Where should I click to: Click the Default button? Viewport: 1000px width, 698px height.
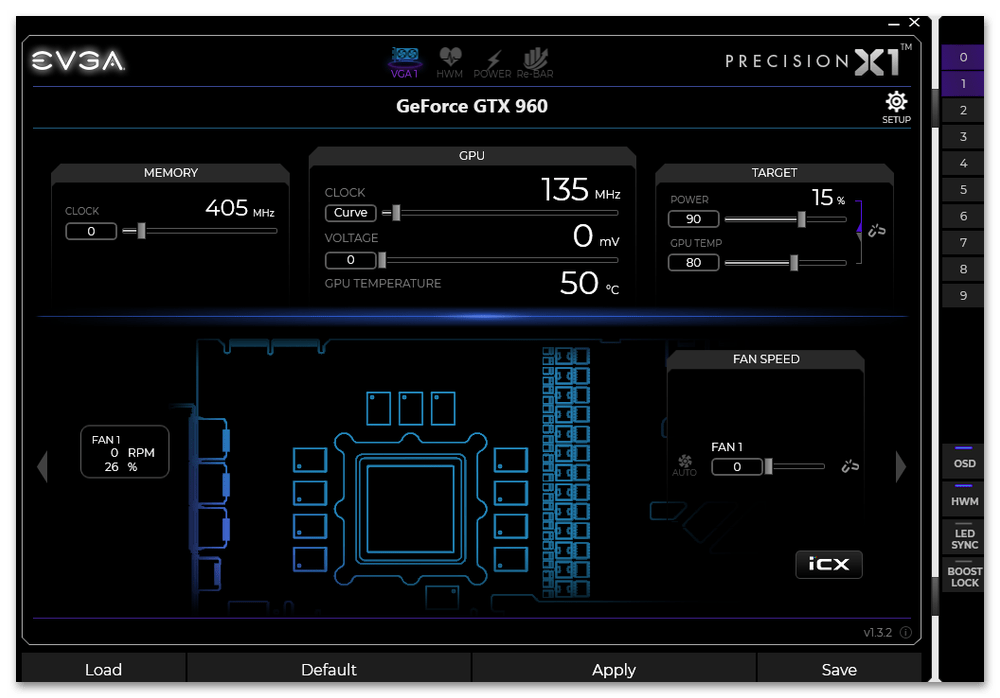click(328, 670)
